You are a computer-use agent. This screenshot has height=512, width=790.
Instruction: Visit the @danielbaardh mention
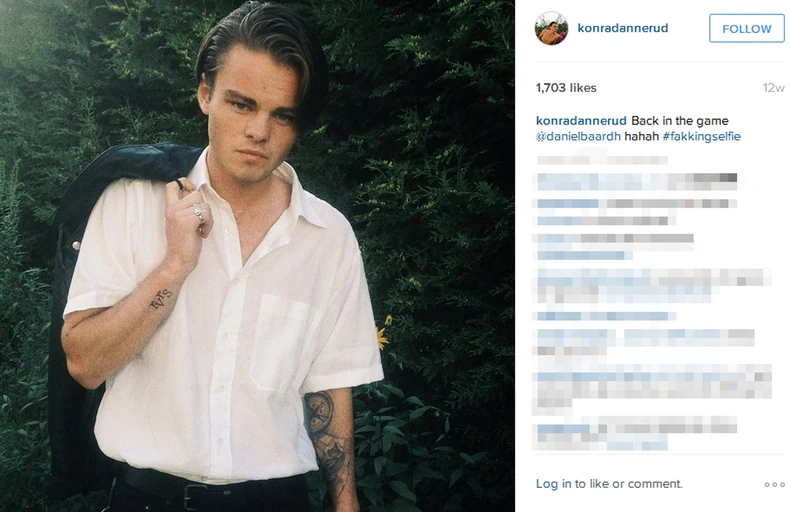(578, 136)
